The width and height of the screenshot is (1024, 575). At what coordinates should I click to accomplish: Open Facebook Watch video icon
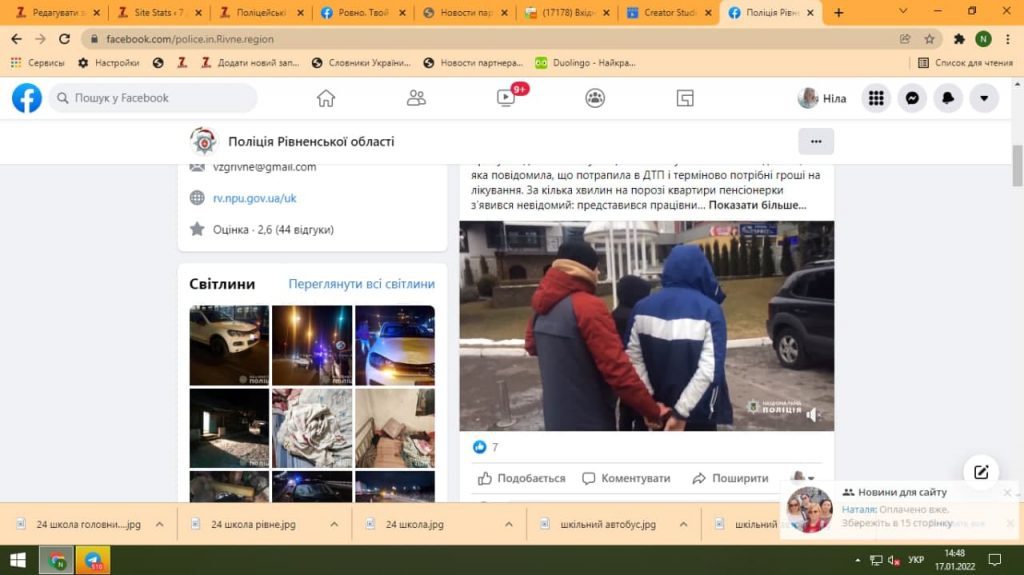(x=506, y=98)
